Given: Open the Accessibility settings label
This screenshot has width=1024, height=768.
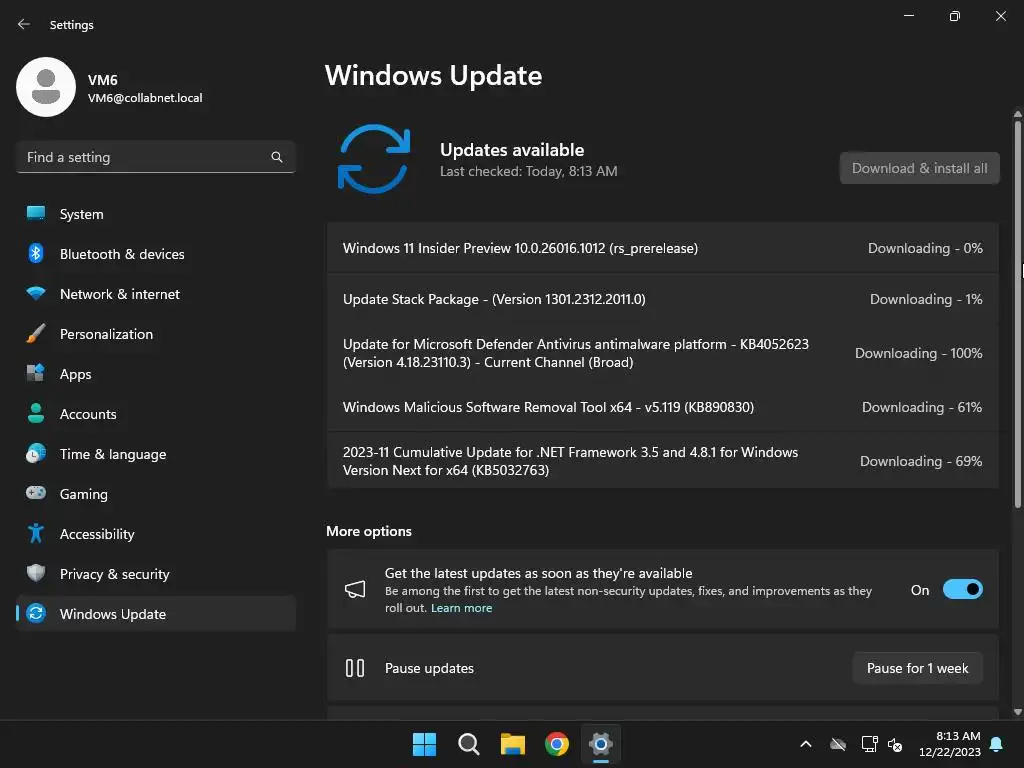Looking at the screenshot, I should click(x=97, y=534).
